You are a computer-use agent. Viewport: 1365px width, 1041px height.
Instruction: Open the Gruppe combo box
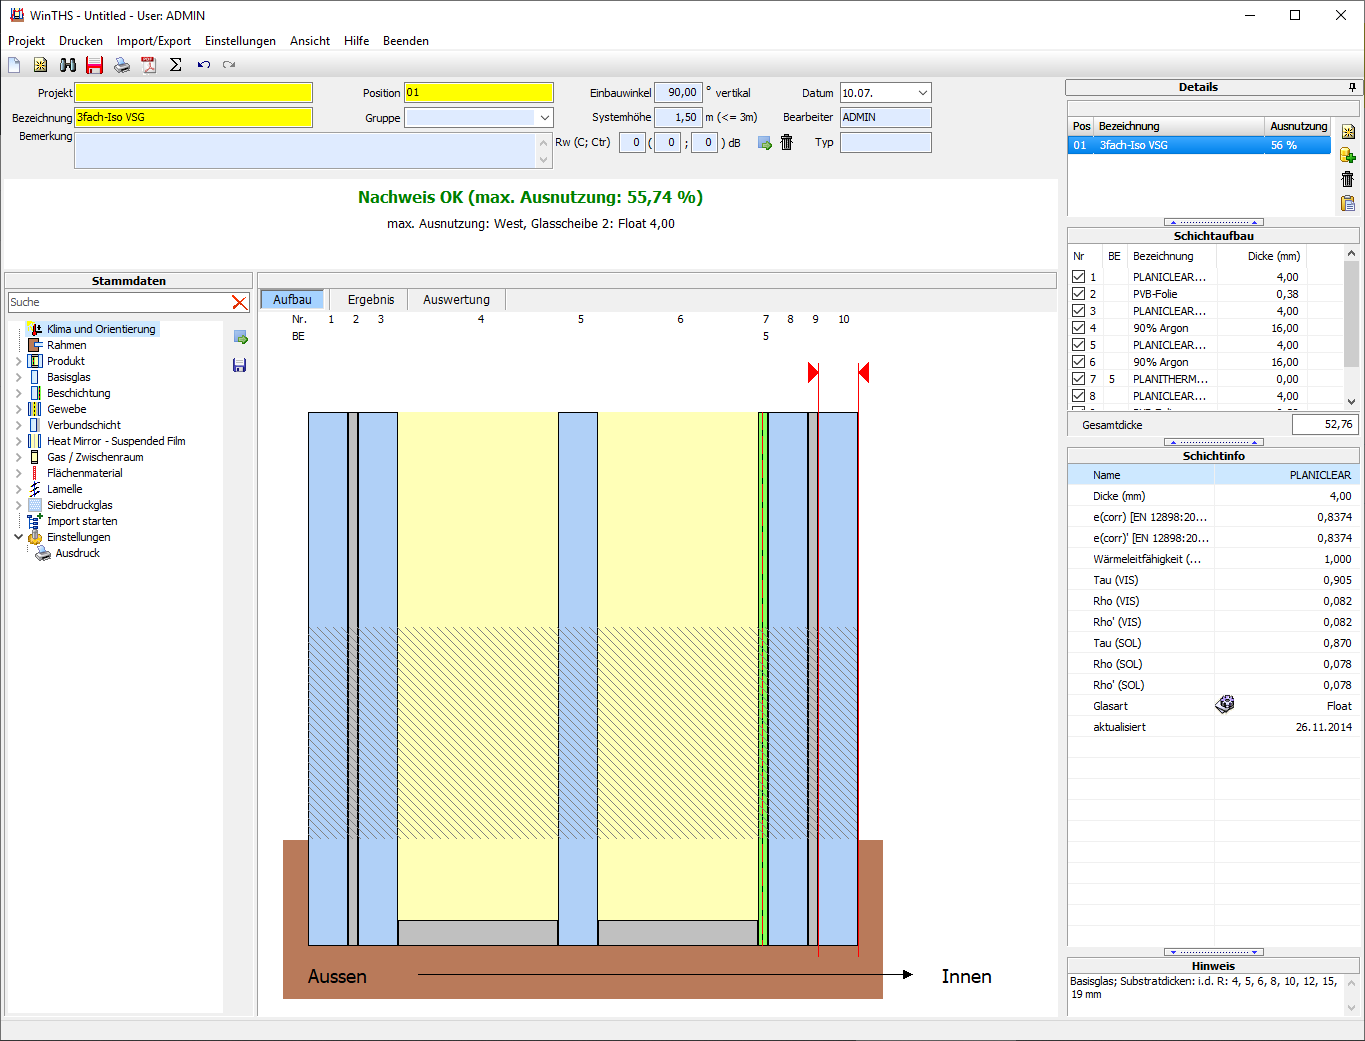pyautogui.click(x=544, y=118)
